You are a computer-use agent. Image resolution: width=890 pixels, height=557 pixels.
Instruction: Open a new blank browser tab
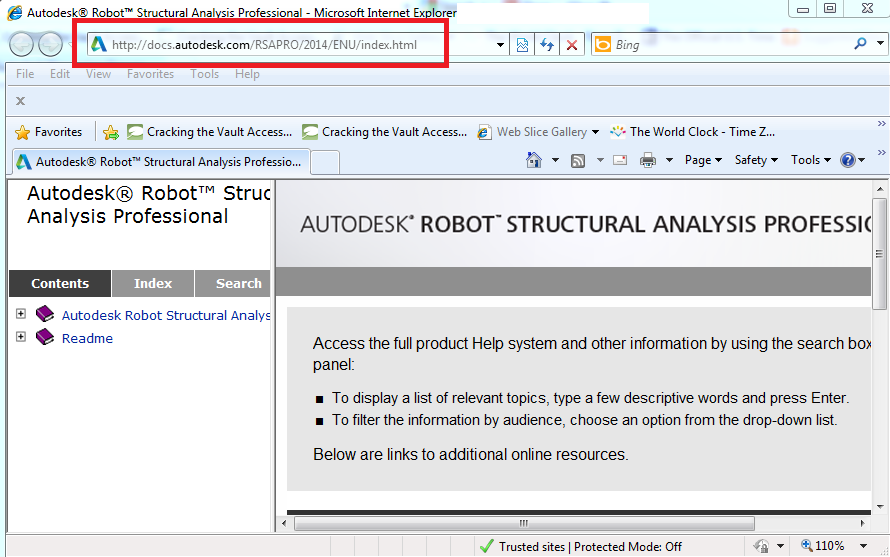325,162
